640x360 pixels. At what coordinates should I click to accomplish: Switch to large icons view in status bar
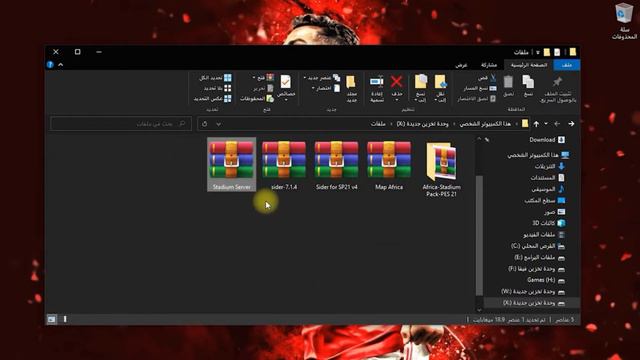[51, 319]
